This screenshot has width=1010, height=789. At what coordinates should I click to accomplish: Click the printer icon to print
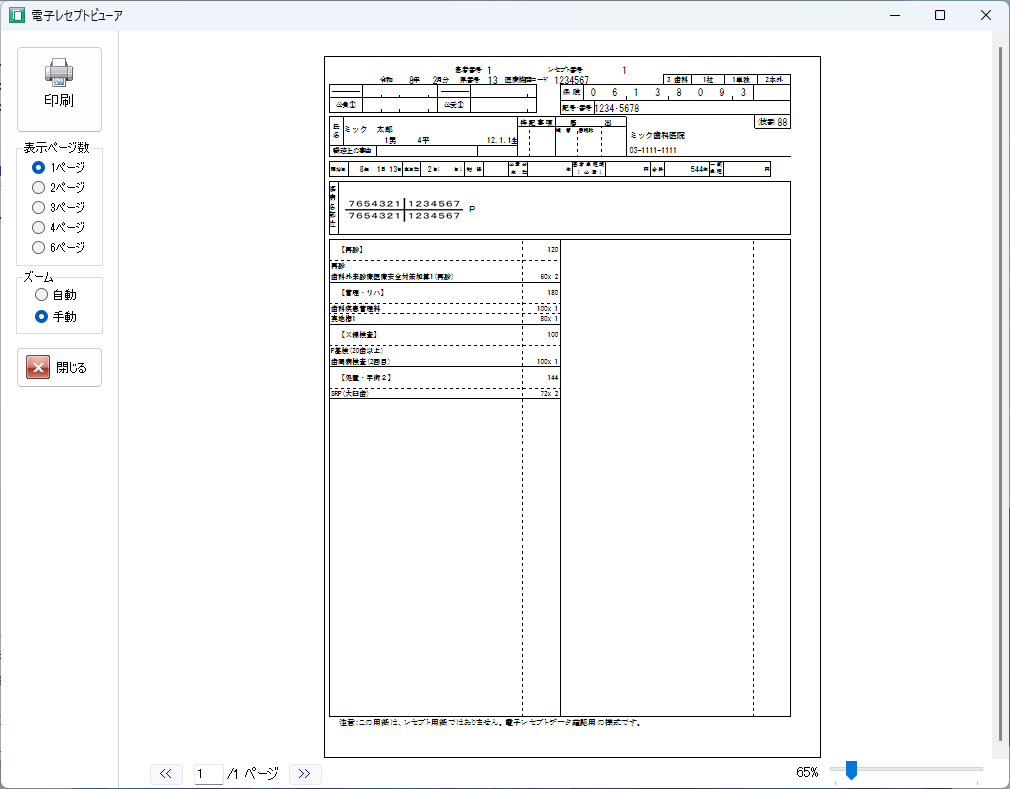point(59,72)
